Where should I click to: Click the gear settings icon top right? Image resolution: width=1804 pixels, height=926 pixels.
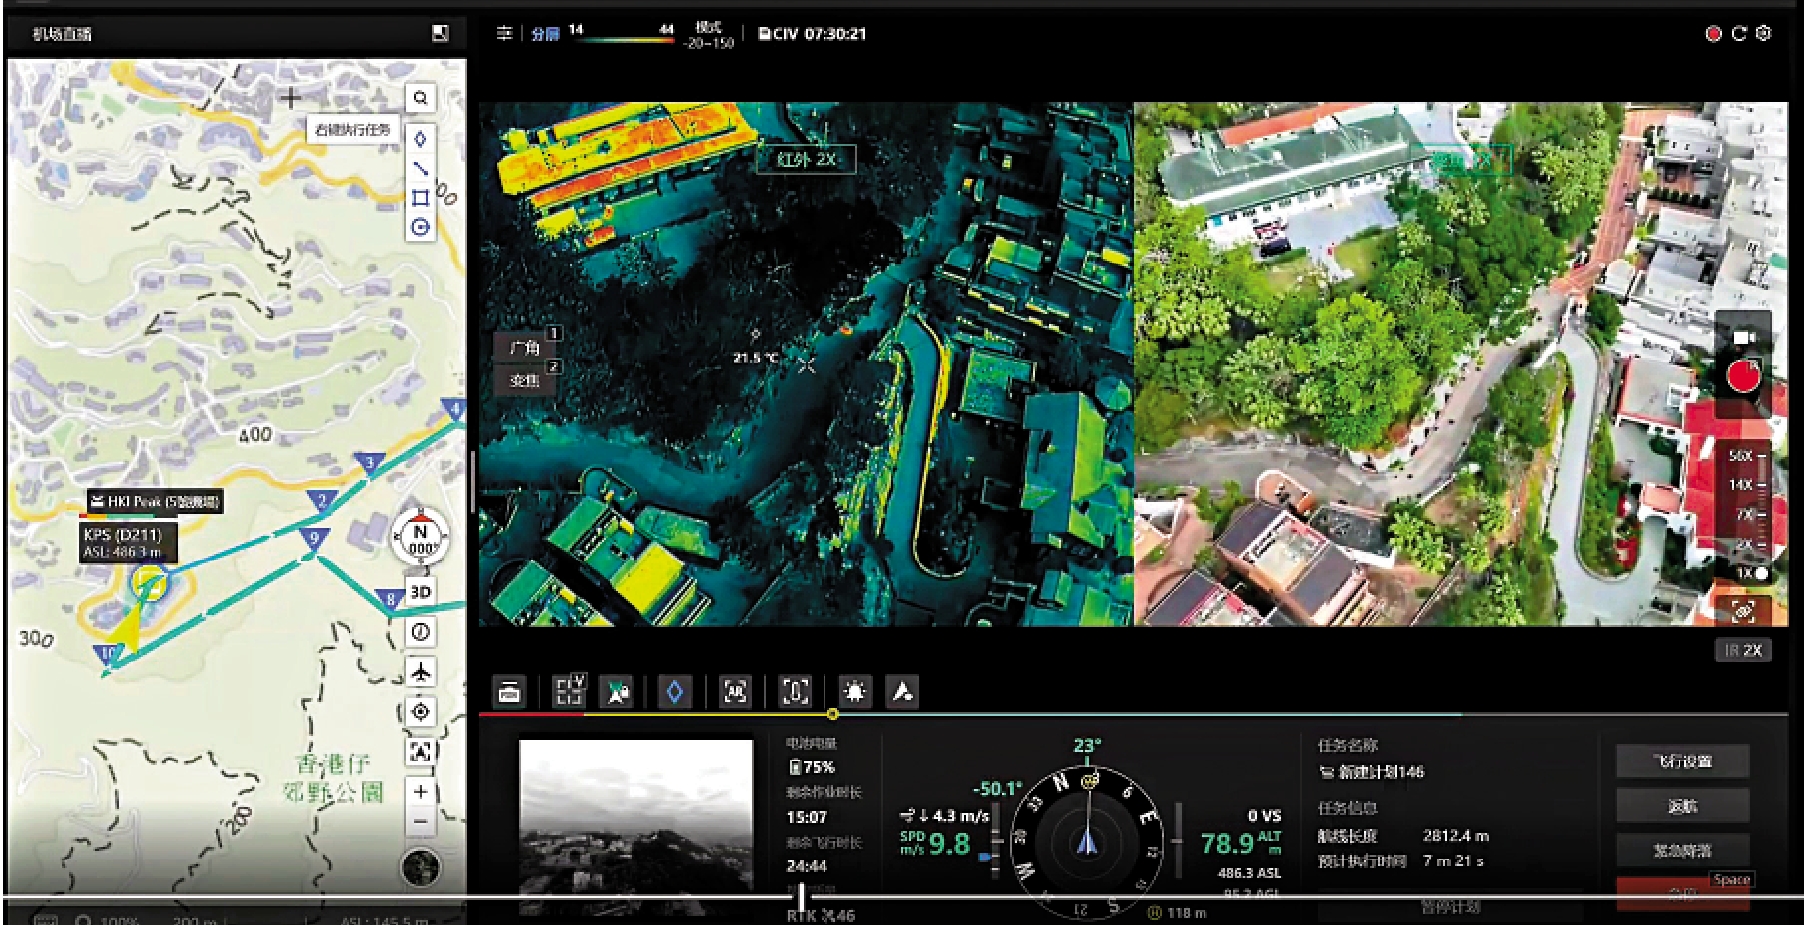coord(1764,34)
